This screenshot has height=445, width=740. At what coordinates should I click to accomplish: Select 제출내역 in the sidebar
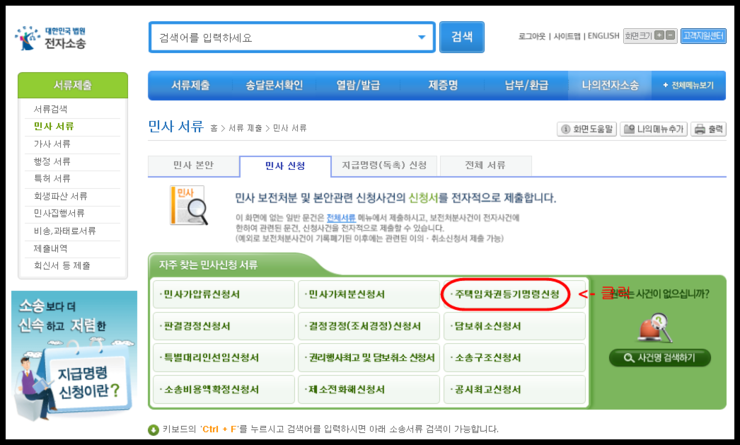point(50,248)
